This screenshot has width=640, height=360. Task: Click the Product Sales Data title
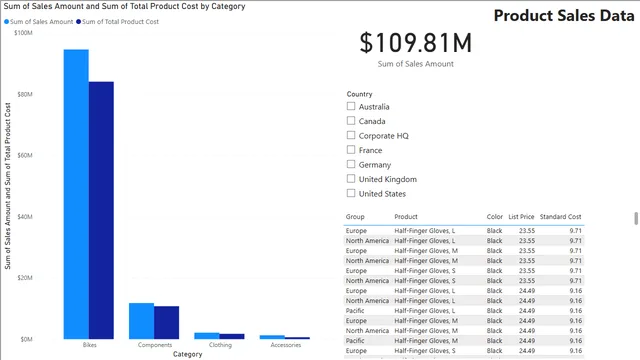point(564,16)
